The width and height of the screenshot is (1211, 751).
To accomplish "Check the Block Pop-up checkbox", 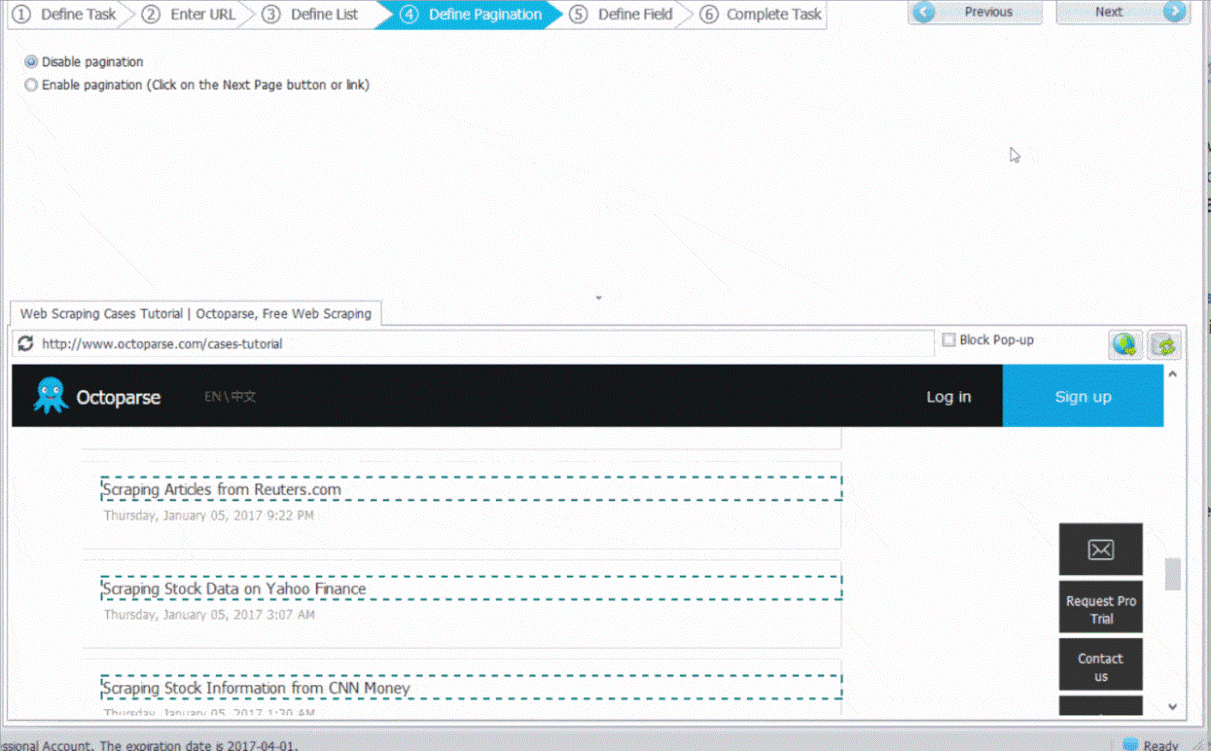I will [949, 340].
